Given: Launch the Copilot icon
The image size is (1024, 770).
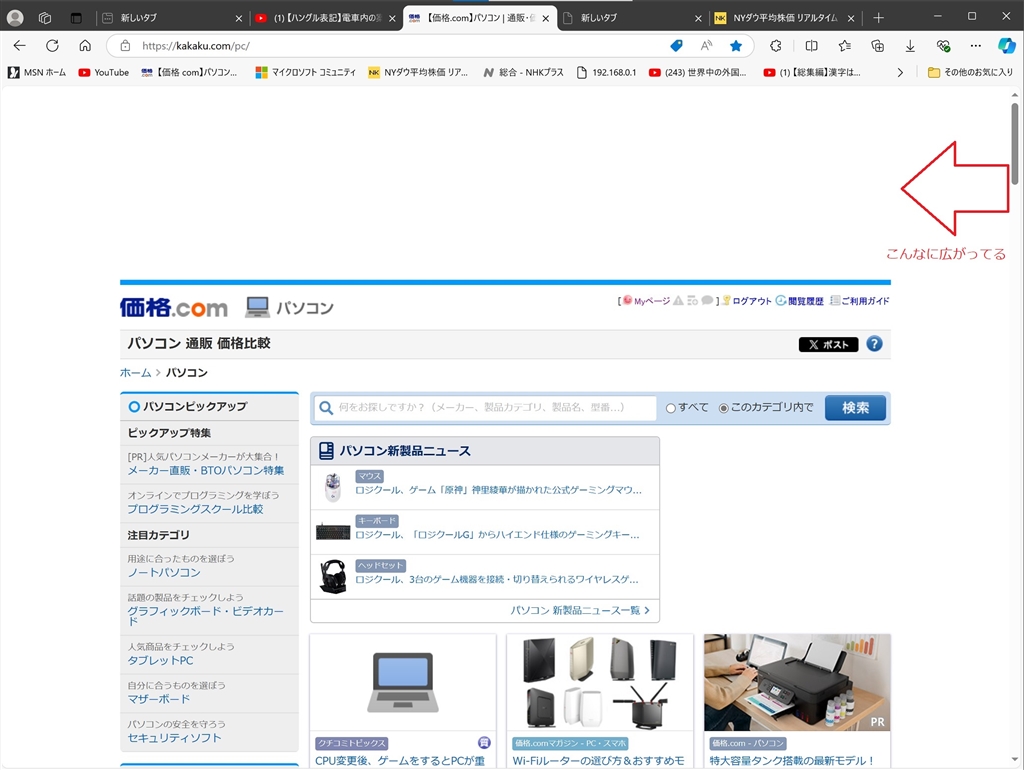Looking at the screenshot, I should [1006, 46].
